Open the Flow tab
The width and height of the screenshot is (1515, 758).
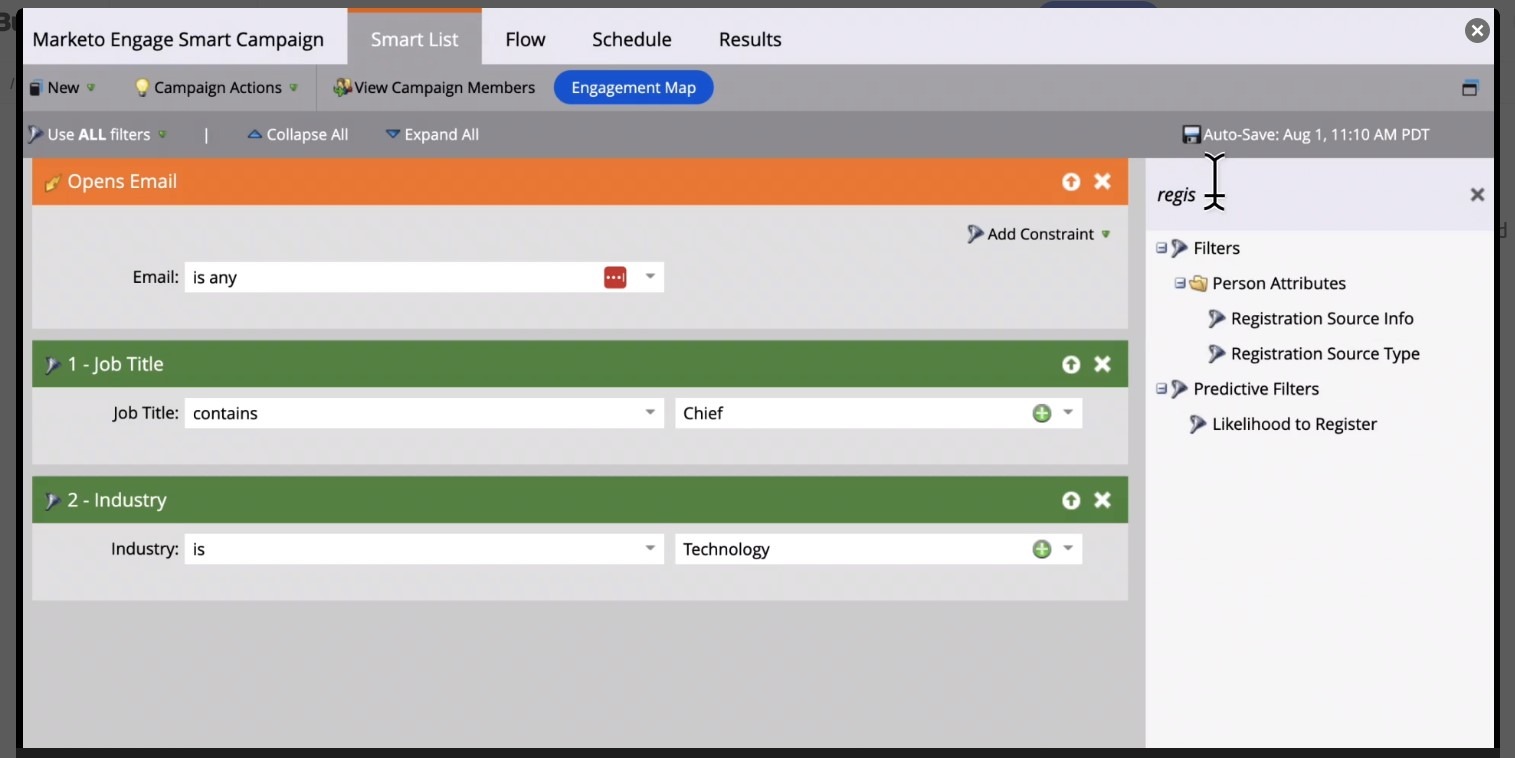525,39
